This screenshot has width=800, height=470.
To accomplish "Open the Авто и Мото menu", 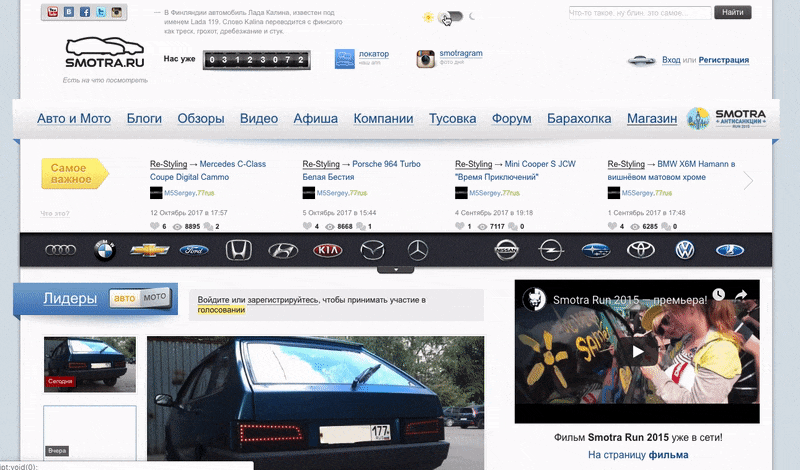I will pyautogui.click(x=74, y=118).
